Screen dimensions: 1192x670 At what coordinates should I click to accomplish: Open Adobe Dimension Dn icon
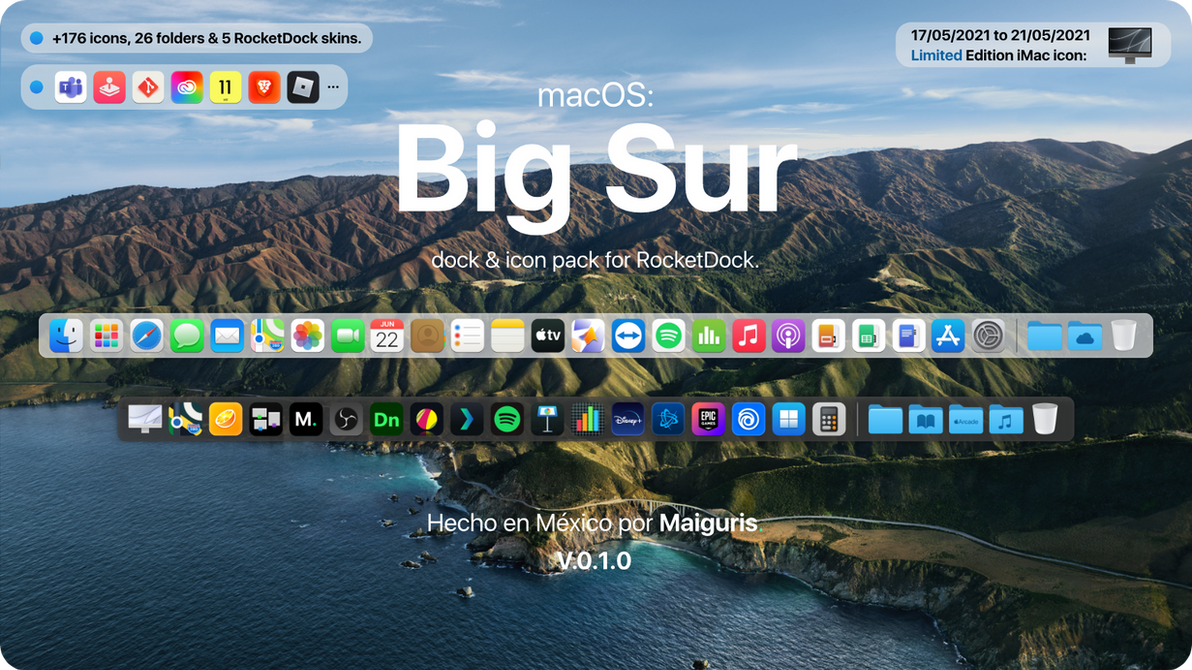[386, 419]
